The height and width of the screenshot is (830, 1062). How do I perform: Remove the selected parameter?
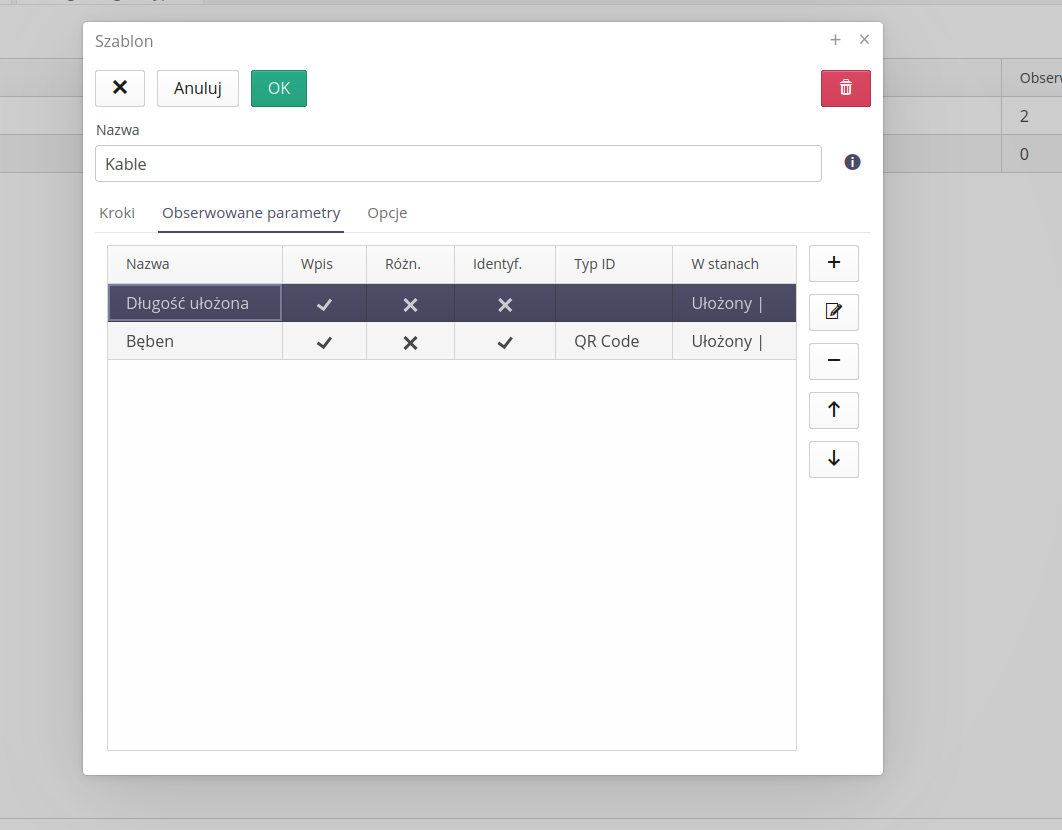tap(833, 361)
